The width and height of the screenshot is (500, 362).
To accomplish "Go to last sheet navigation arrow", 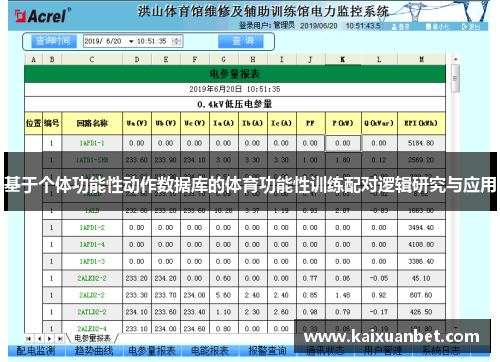I will coord(60,339).
